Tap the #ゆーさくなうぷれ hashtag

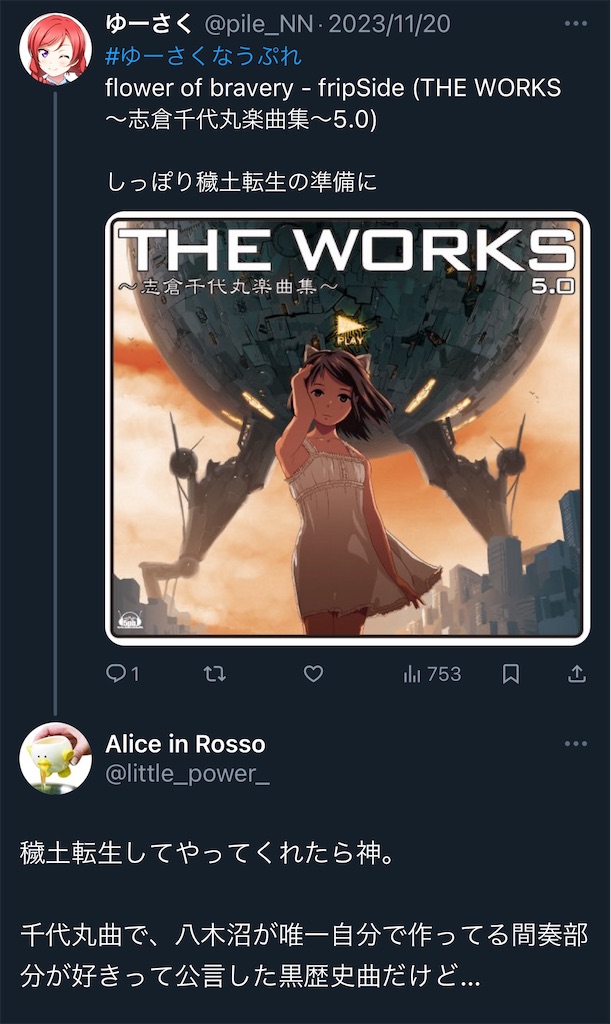click(203, 56)
